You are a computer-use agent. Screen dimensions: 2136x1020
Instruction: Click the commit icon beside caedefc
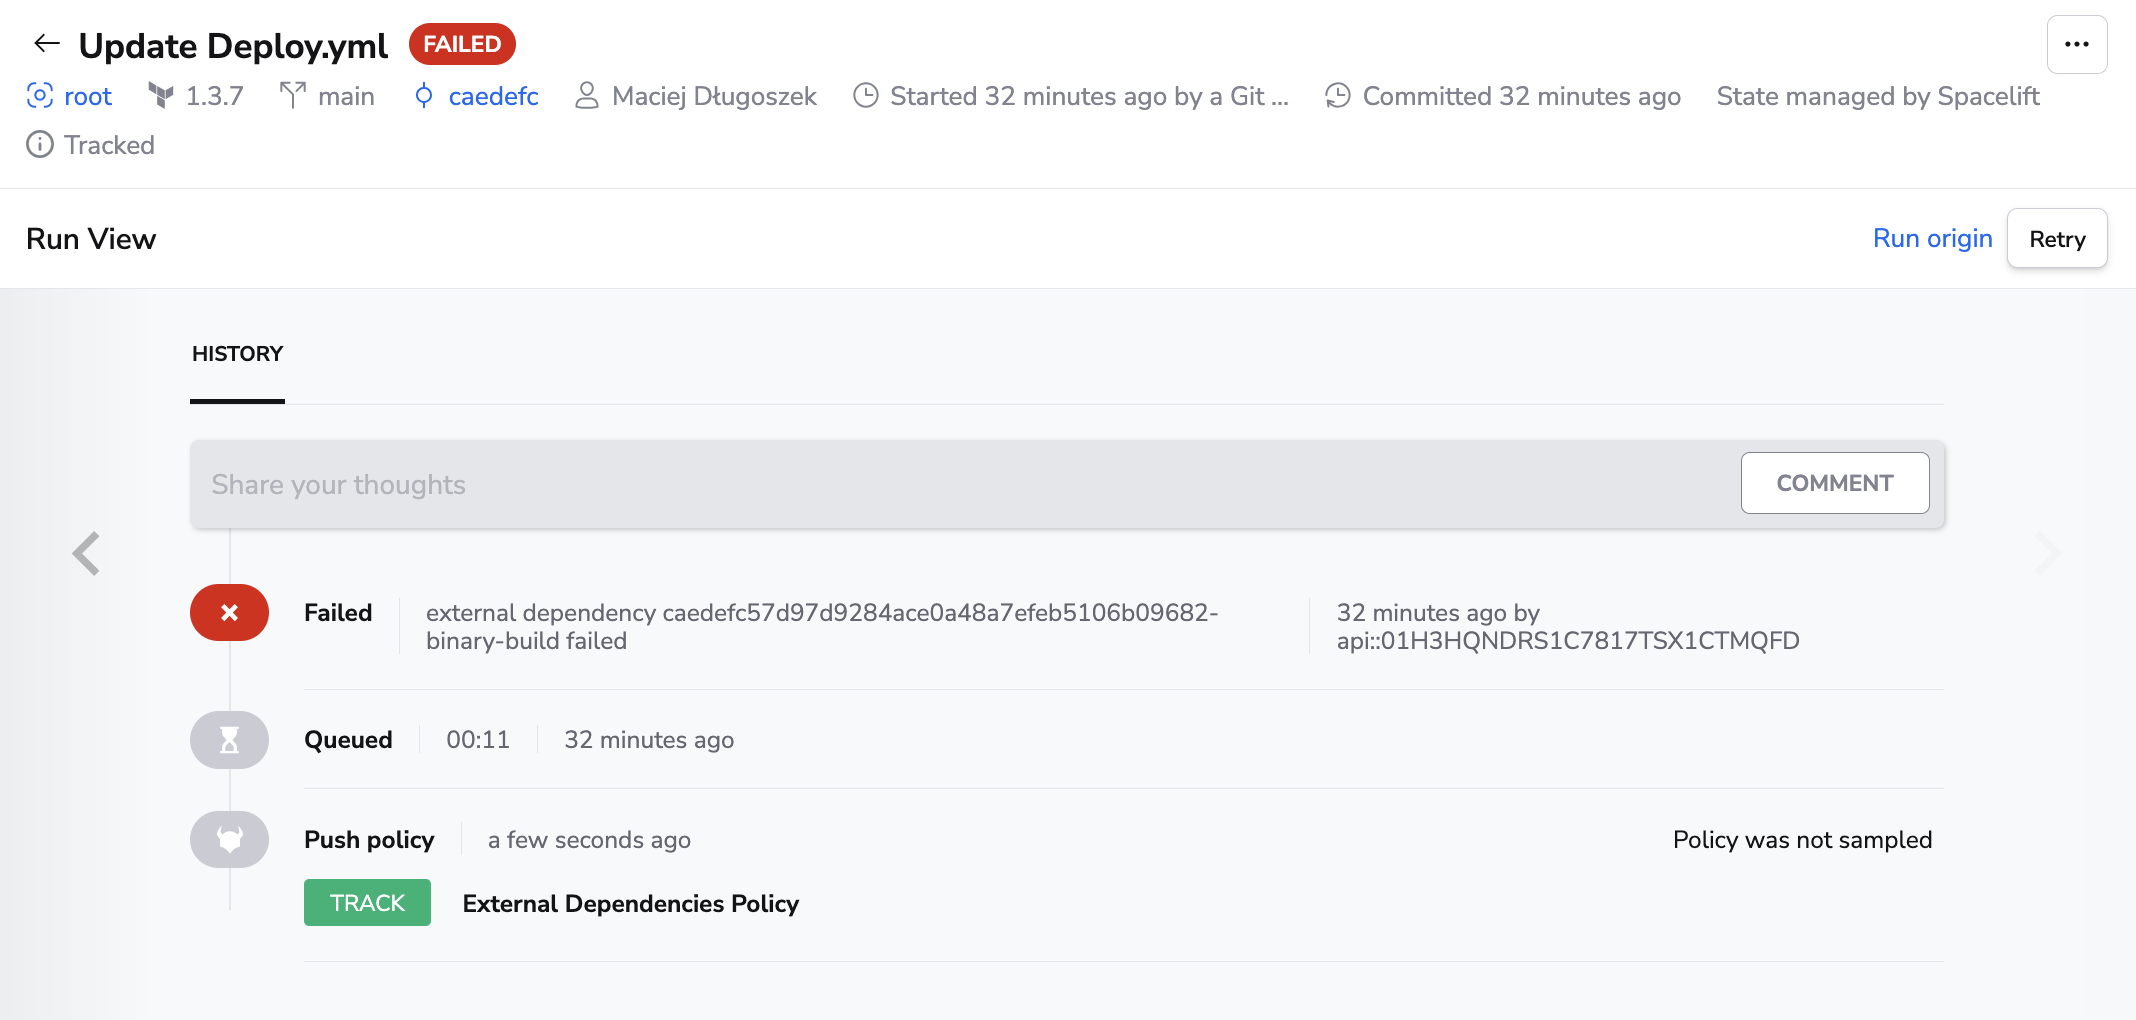(x=424, y=96)
